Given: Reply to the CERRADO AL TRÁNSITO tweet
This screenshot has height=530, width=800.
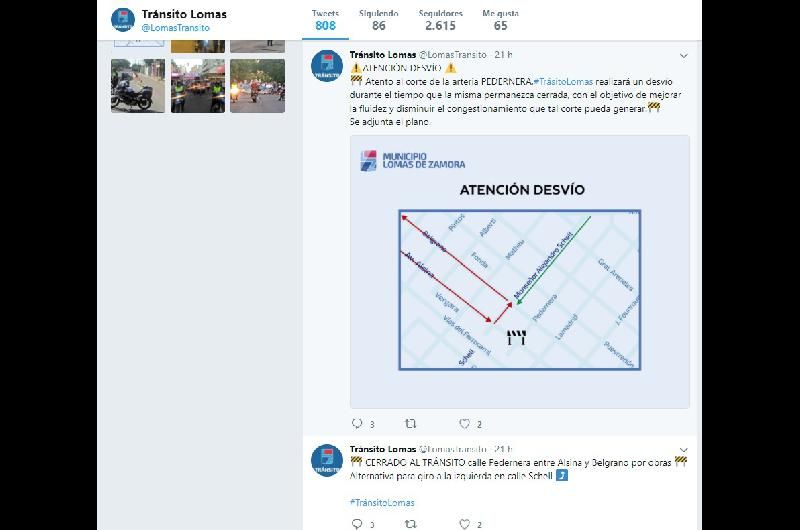Looking at the screenshot, I should (x=357, y=523).
